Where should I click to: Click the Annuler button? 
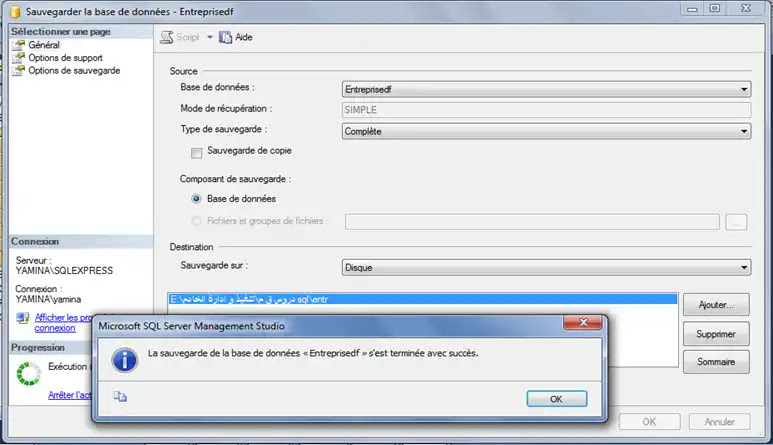click(x=719, y=422)
